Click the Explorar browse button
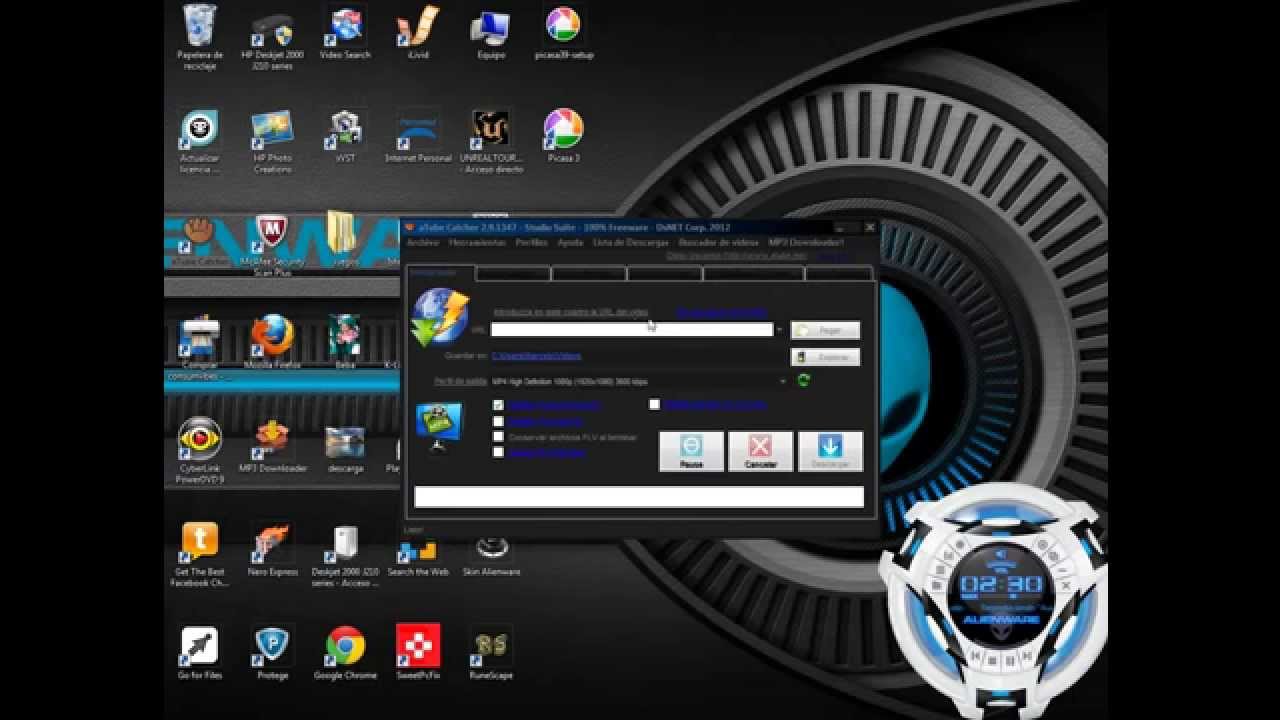 click(825, 357)
